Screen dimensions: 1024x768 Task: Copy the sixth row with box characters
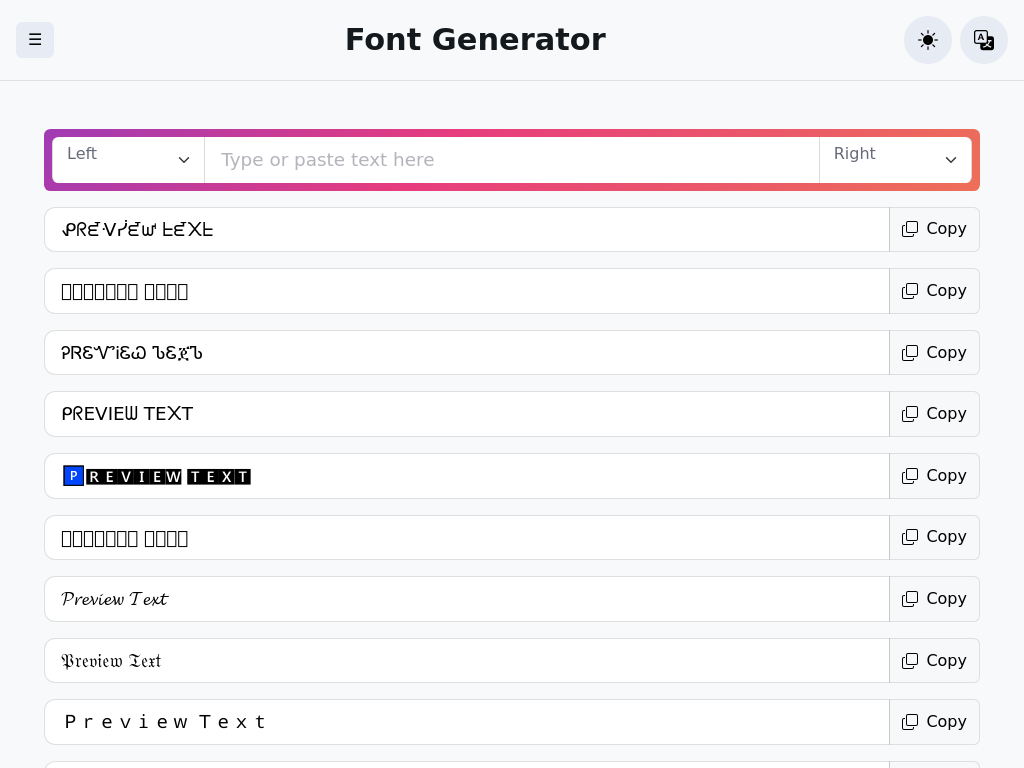pos(934,537)
